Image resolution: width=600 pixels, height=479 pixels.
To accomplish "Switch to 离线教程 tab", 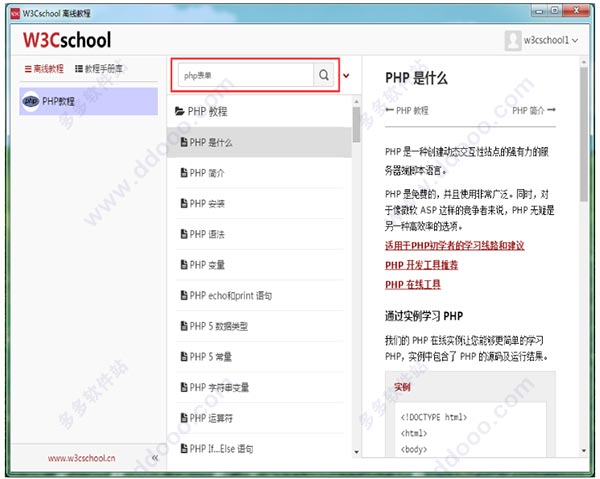I will pos(44,69).
